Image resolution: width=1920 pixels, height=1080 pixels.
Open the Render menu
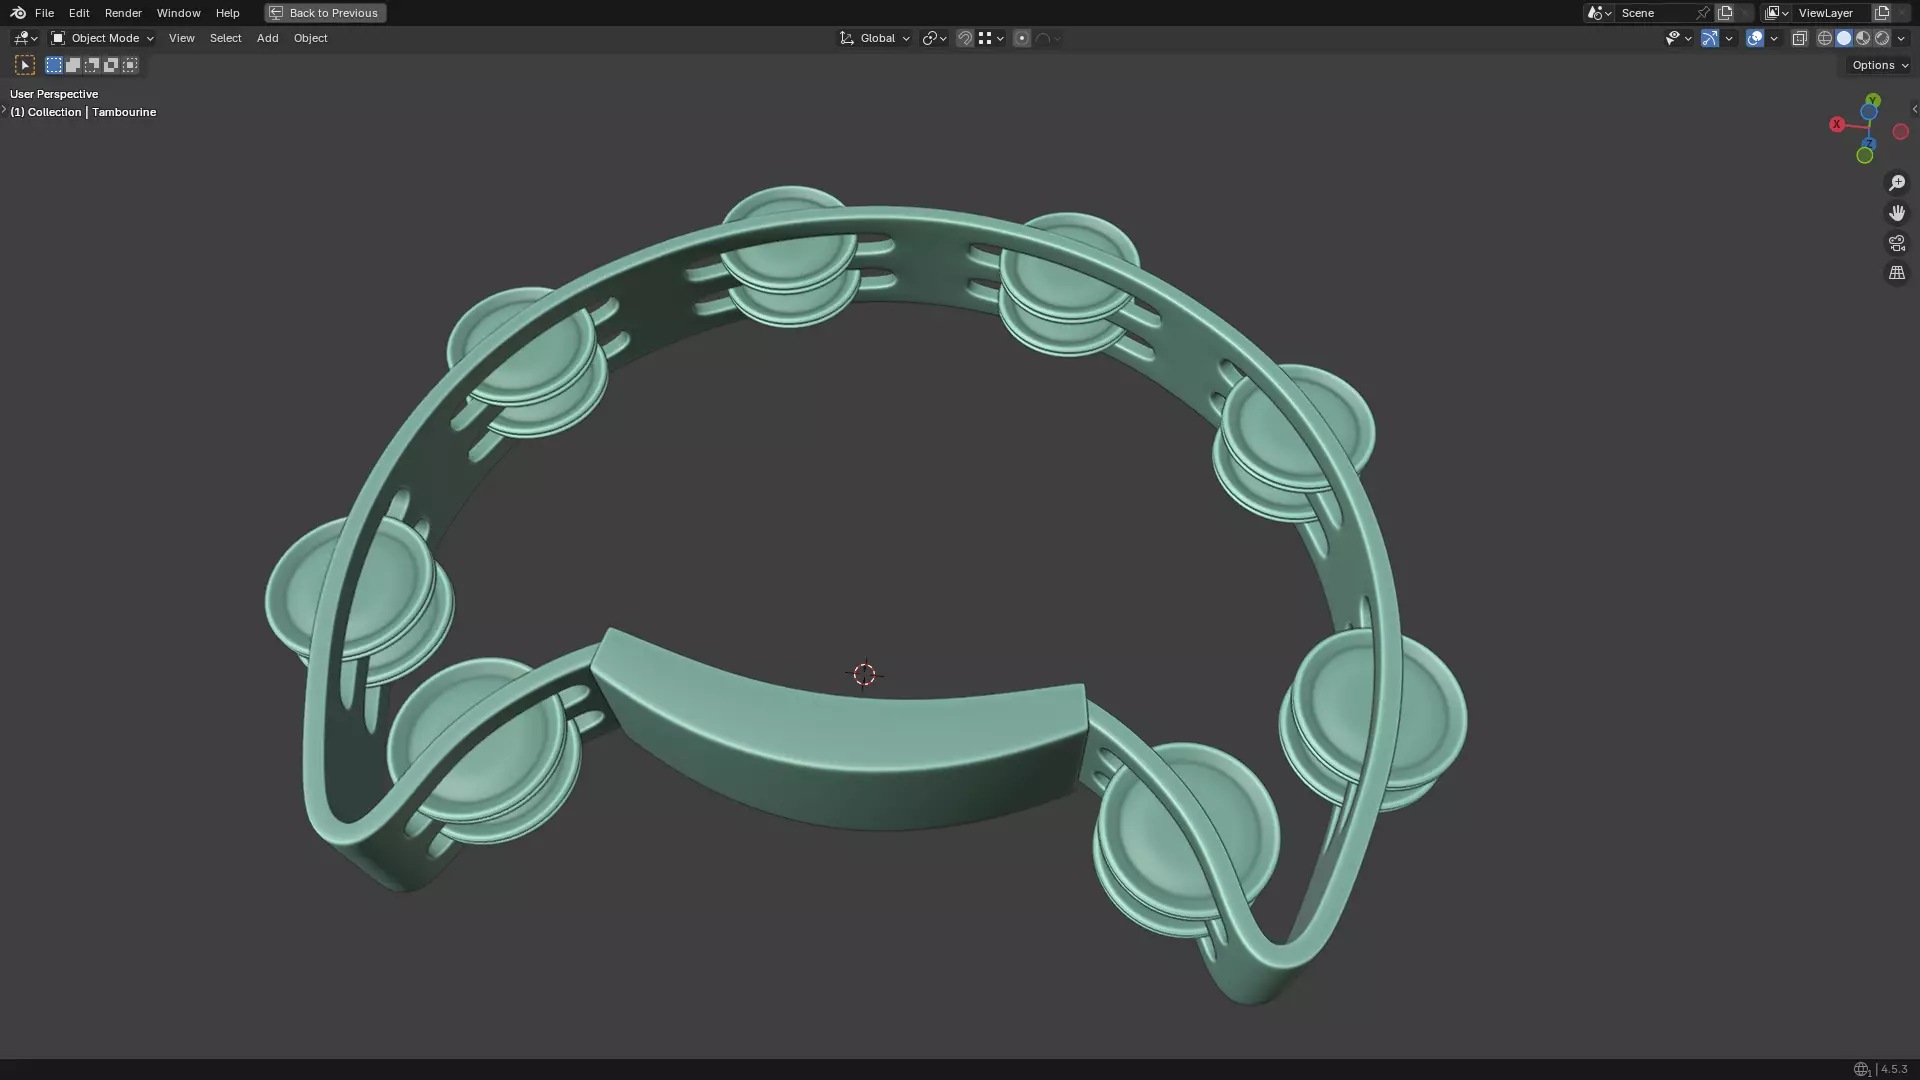pos(123,13)
